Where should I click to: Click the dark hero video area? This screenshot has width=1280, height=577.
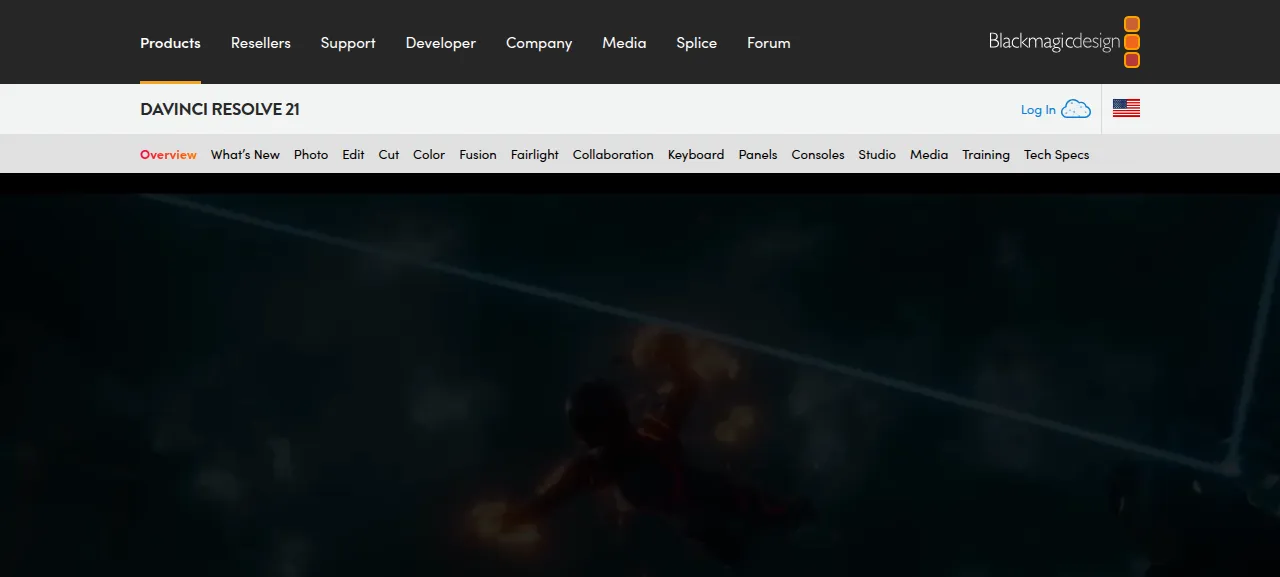pos(640,375)
